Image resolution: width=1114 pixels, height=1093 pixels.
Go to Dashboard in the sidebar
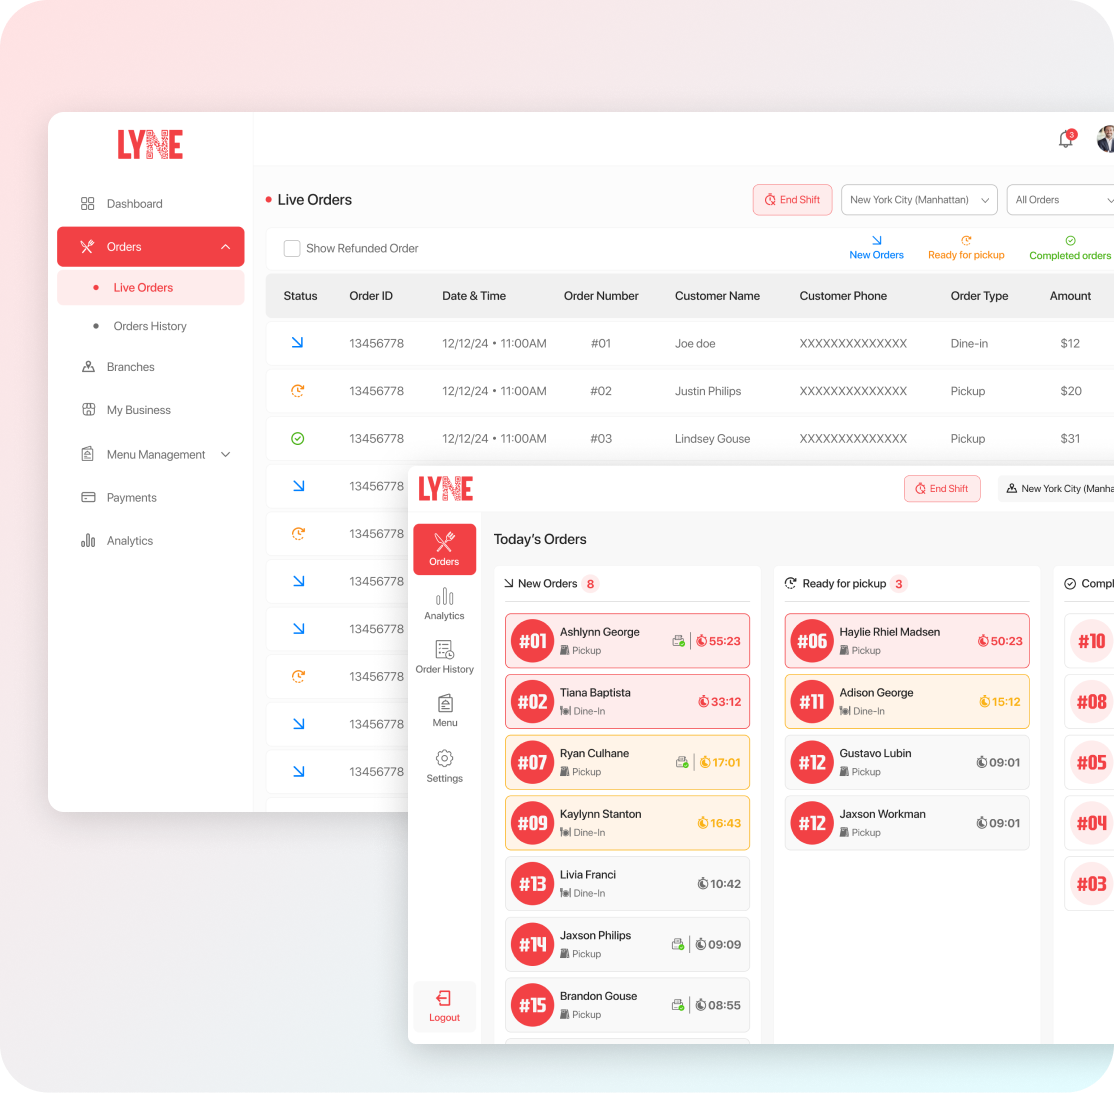click(x=134, y=204)
